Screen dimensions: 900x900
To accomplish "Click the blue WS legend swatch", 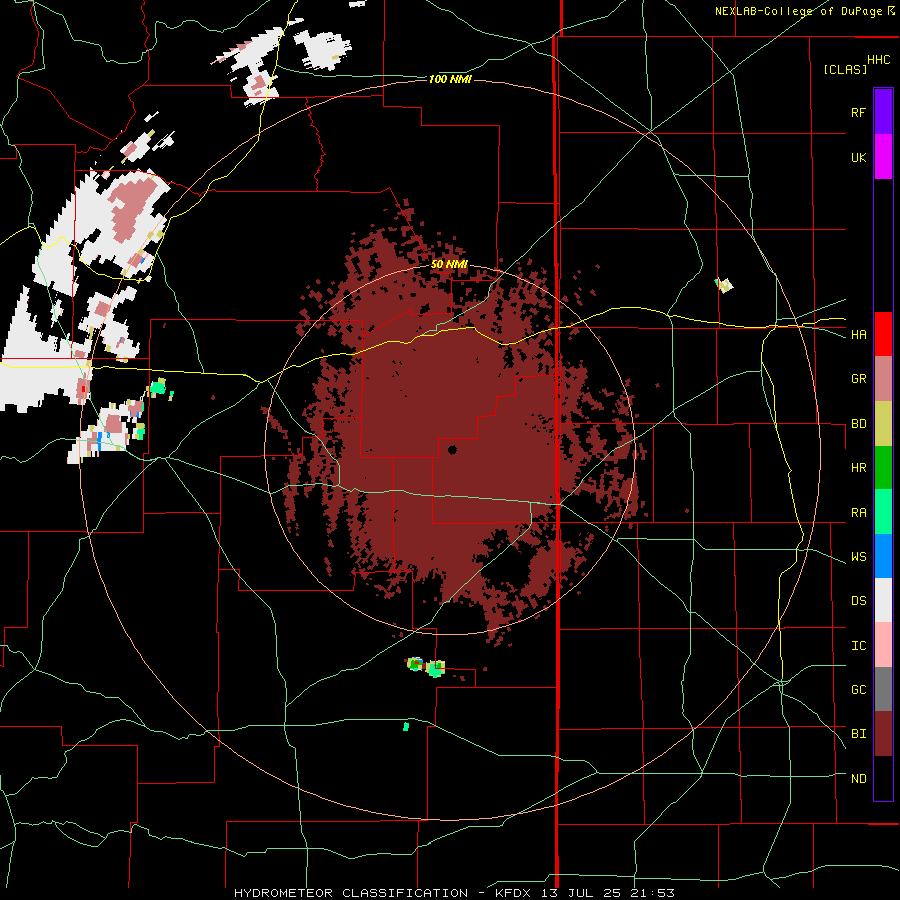I will click(883, 556).
